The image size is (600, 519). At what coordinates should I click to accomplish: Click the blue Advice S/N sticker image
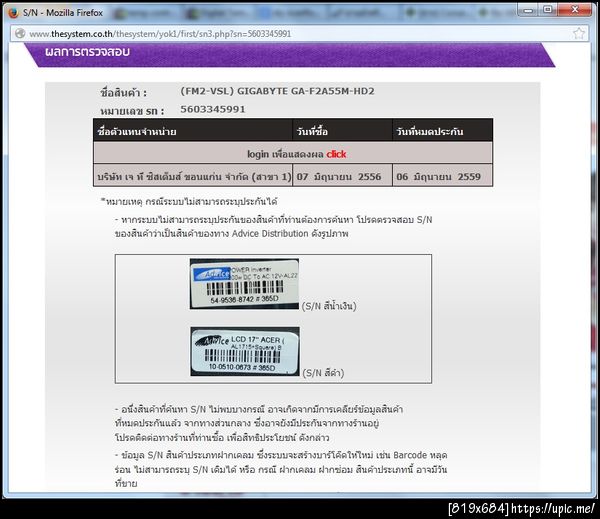point(244,284)
